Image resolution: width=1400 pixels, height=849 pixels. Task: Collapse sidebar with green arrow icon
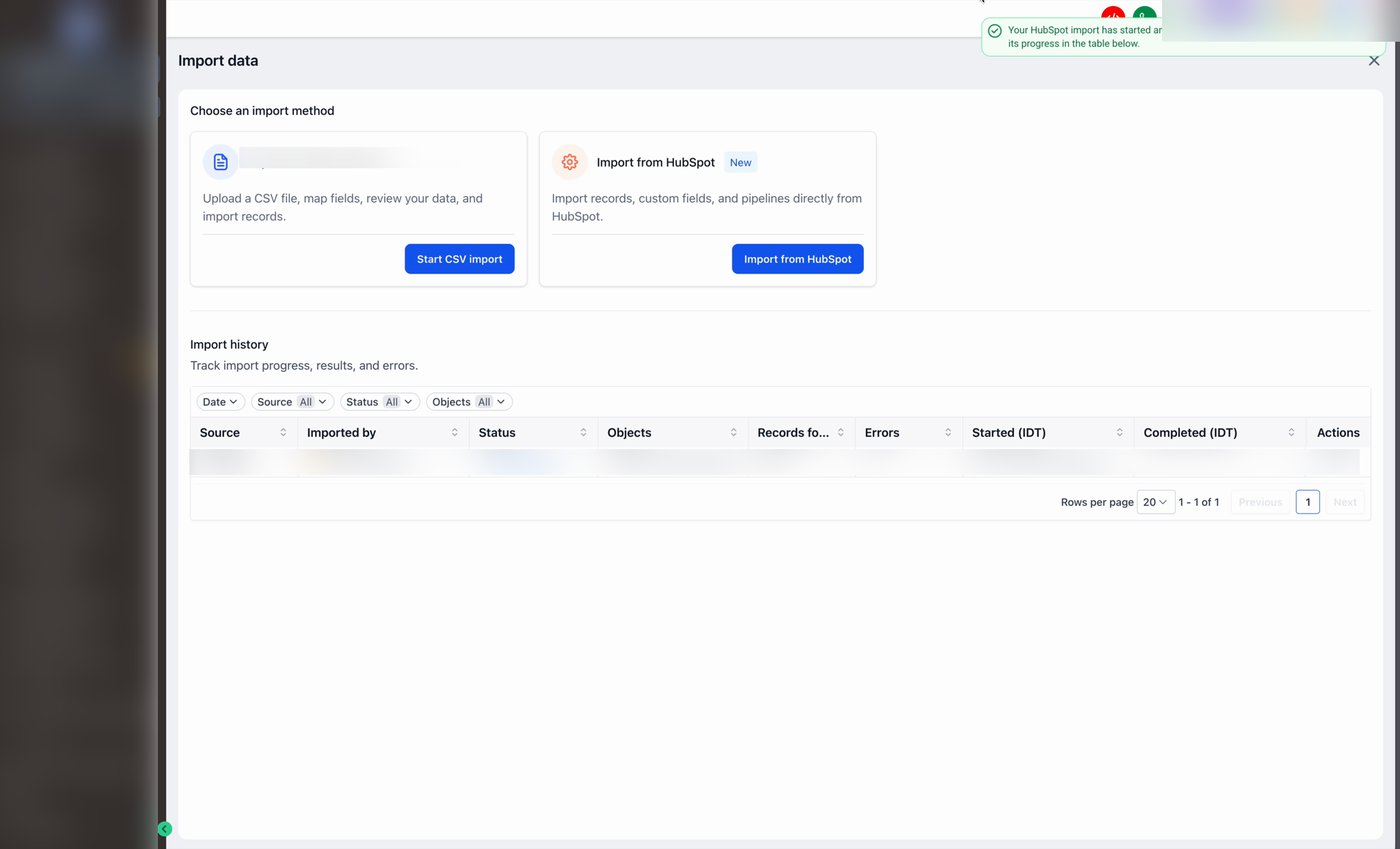[165, 829]
